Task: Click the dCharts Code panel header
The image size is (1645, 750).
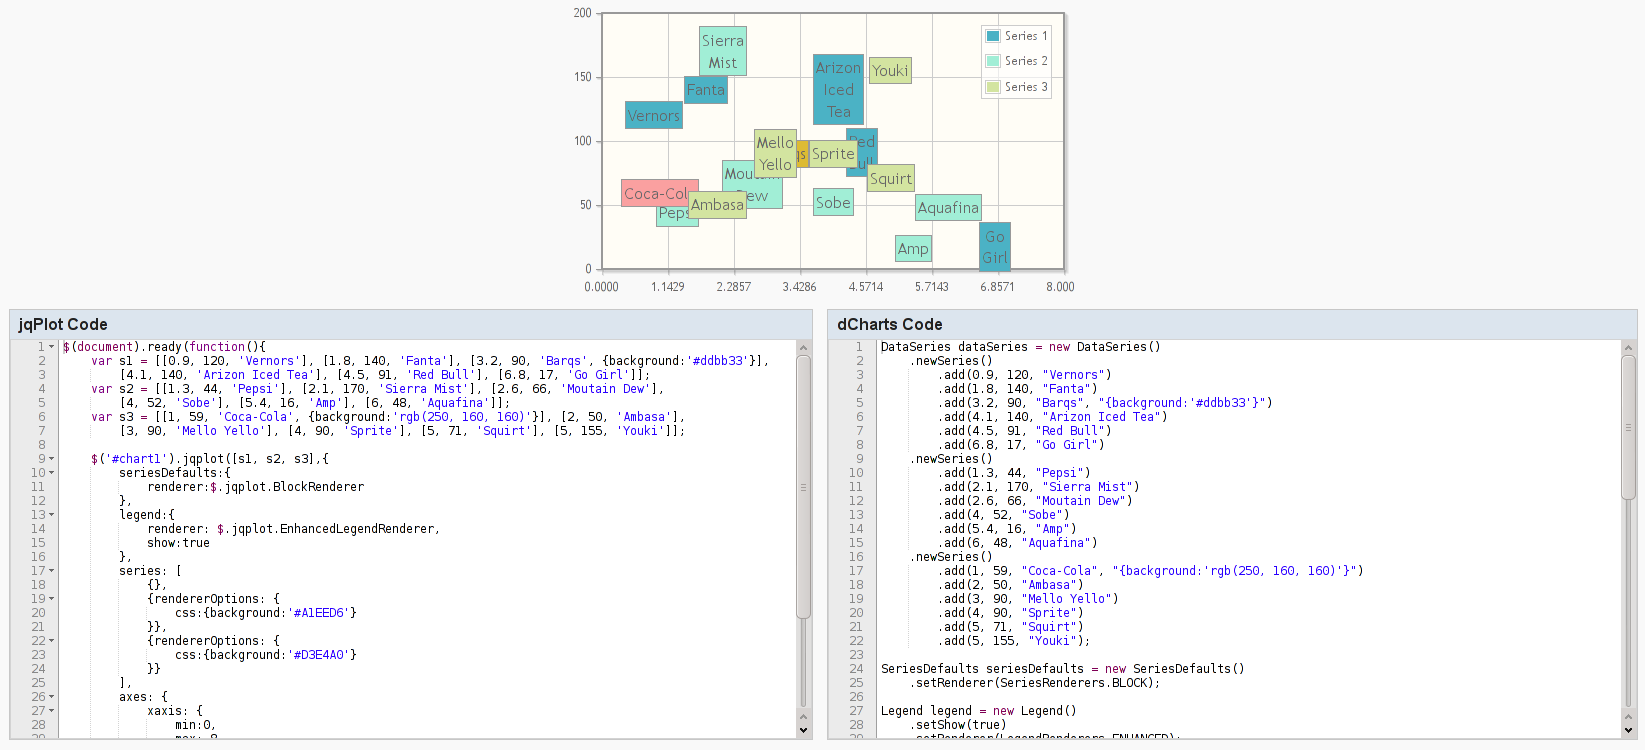Action: coord(1232,324)
